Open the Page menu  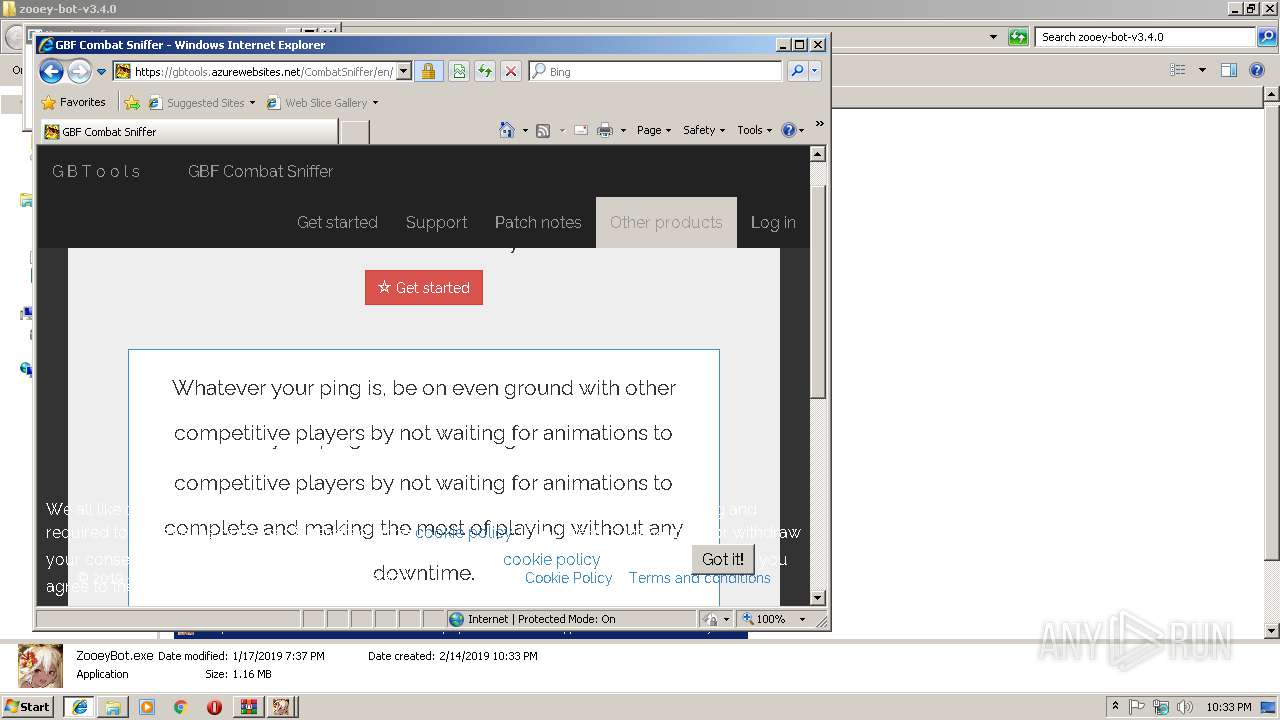click(x=654, y=130)
